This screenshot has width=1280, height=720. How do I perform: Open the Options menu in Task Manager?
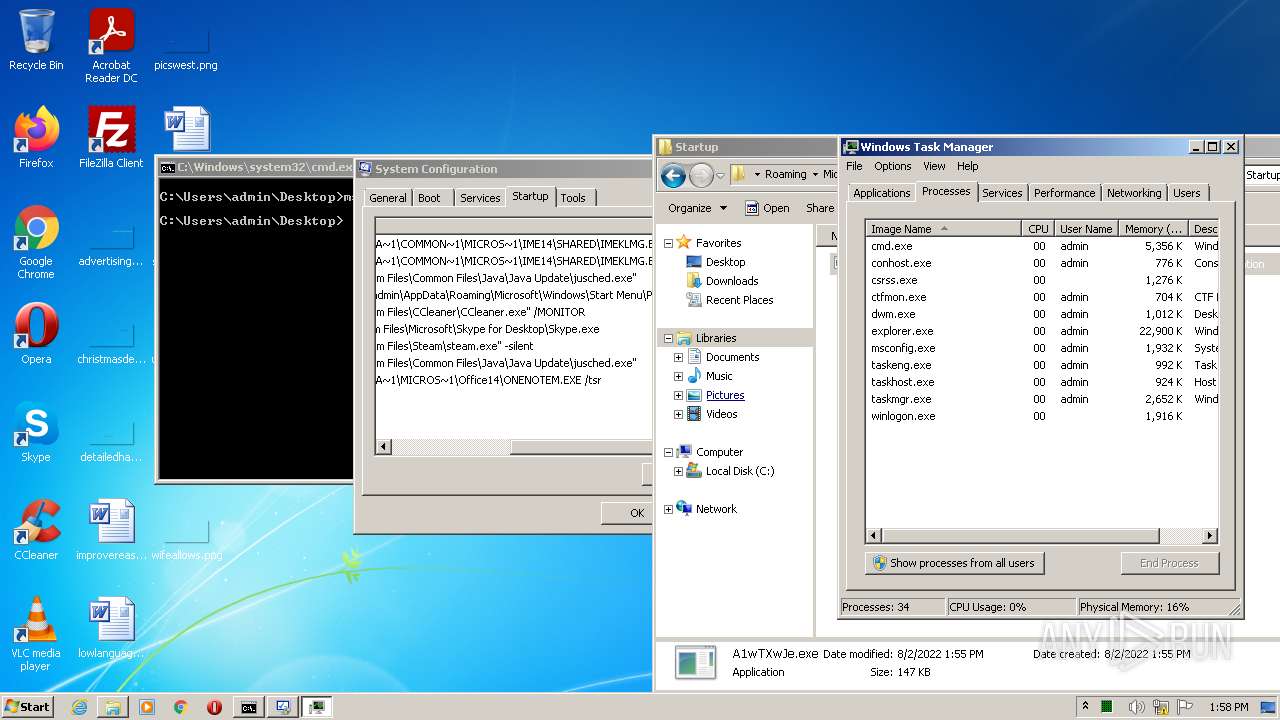coord(892,166)
